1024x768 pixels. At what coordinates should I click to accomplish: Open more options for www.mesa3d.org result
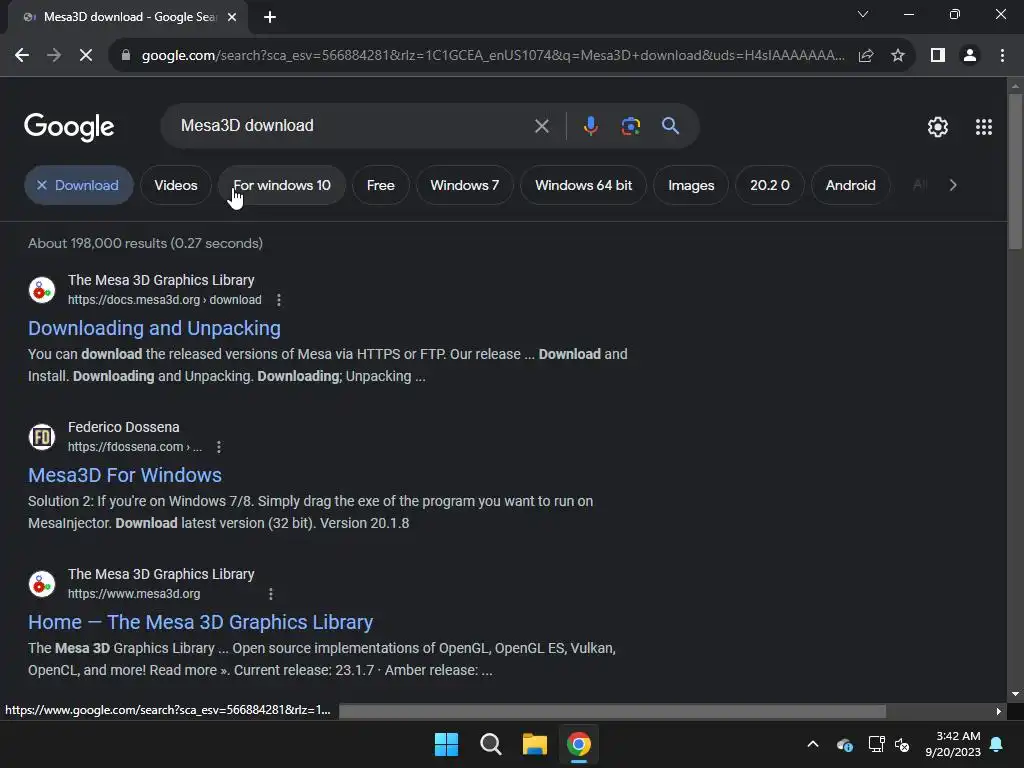tap(271, 594)
